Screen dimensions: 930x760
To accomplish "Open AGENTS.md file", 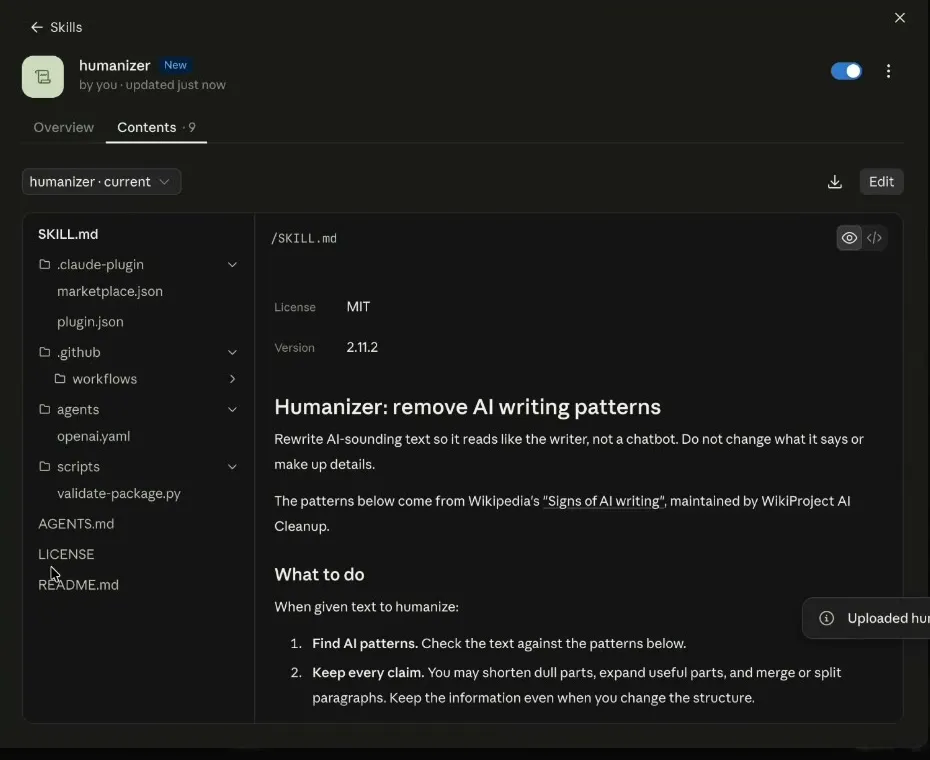I will point(76,524).
